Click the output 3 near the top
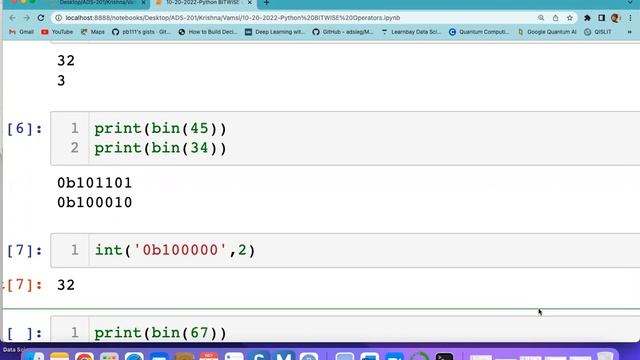The width and height of the screenshot is (640, 360). 61,80
